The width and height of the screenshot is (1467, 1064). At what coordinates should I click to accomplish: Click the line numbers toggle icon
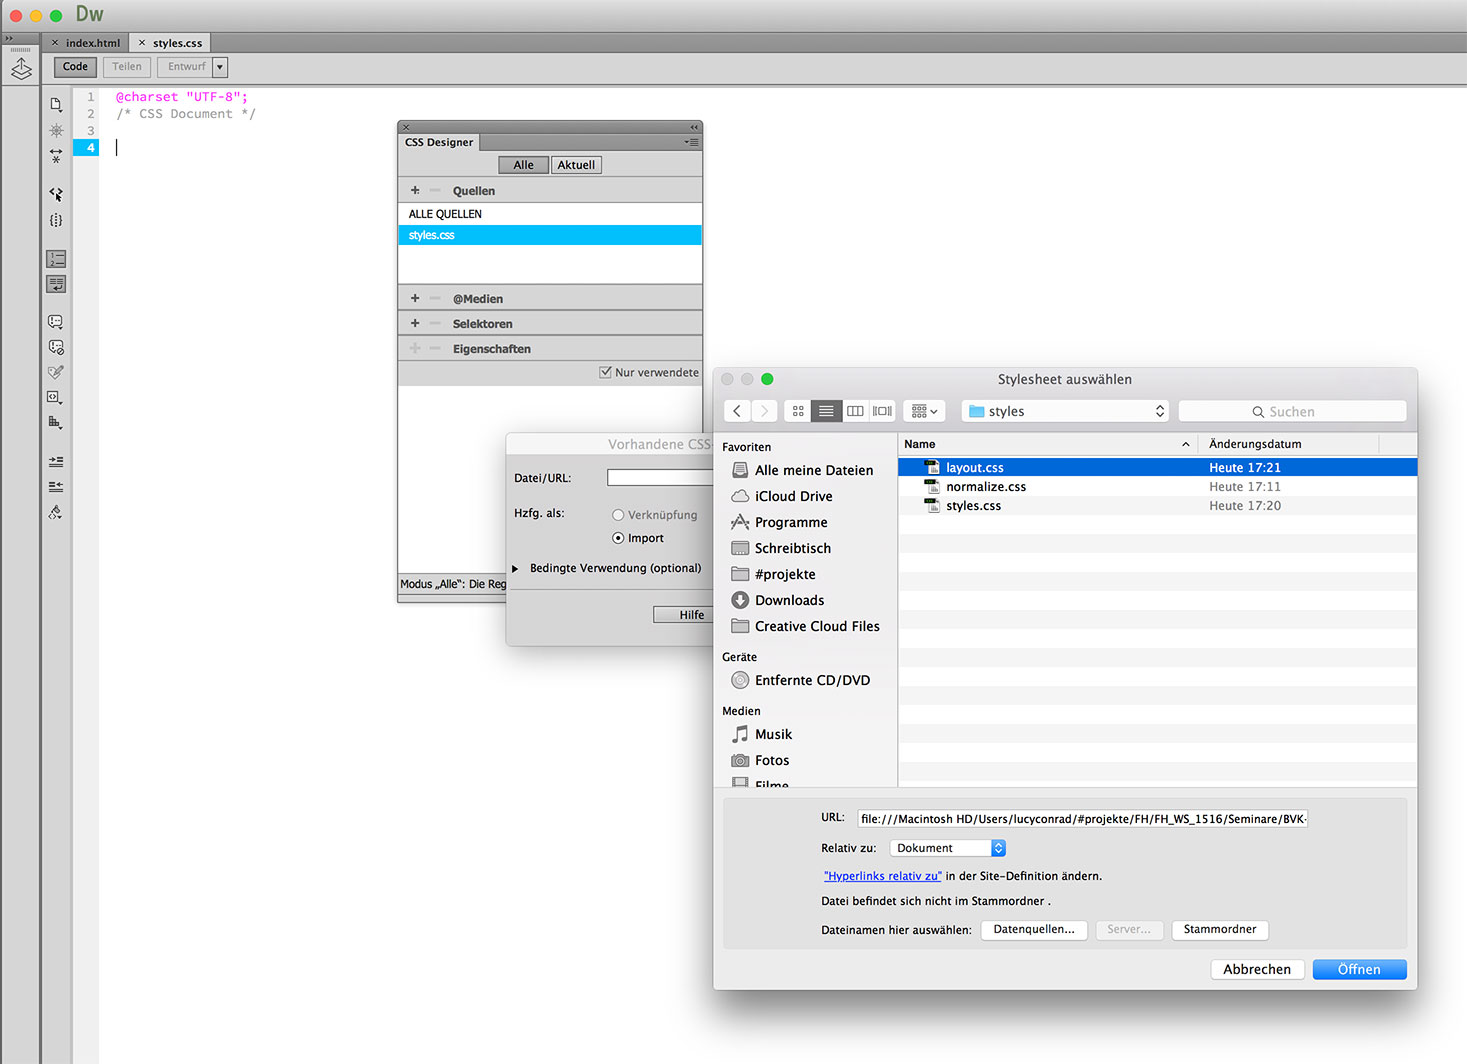point(56,259)
